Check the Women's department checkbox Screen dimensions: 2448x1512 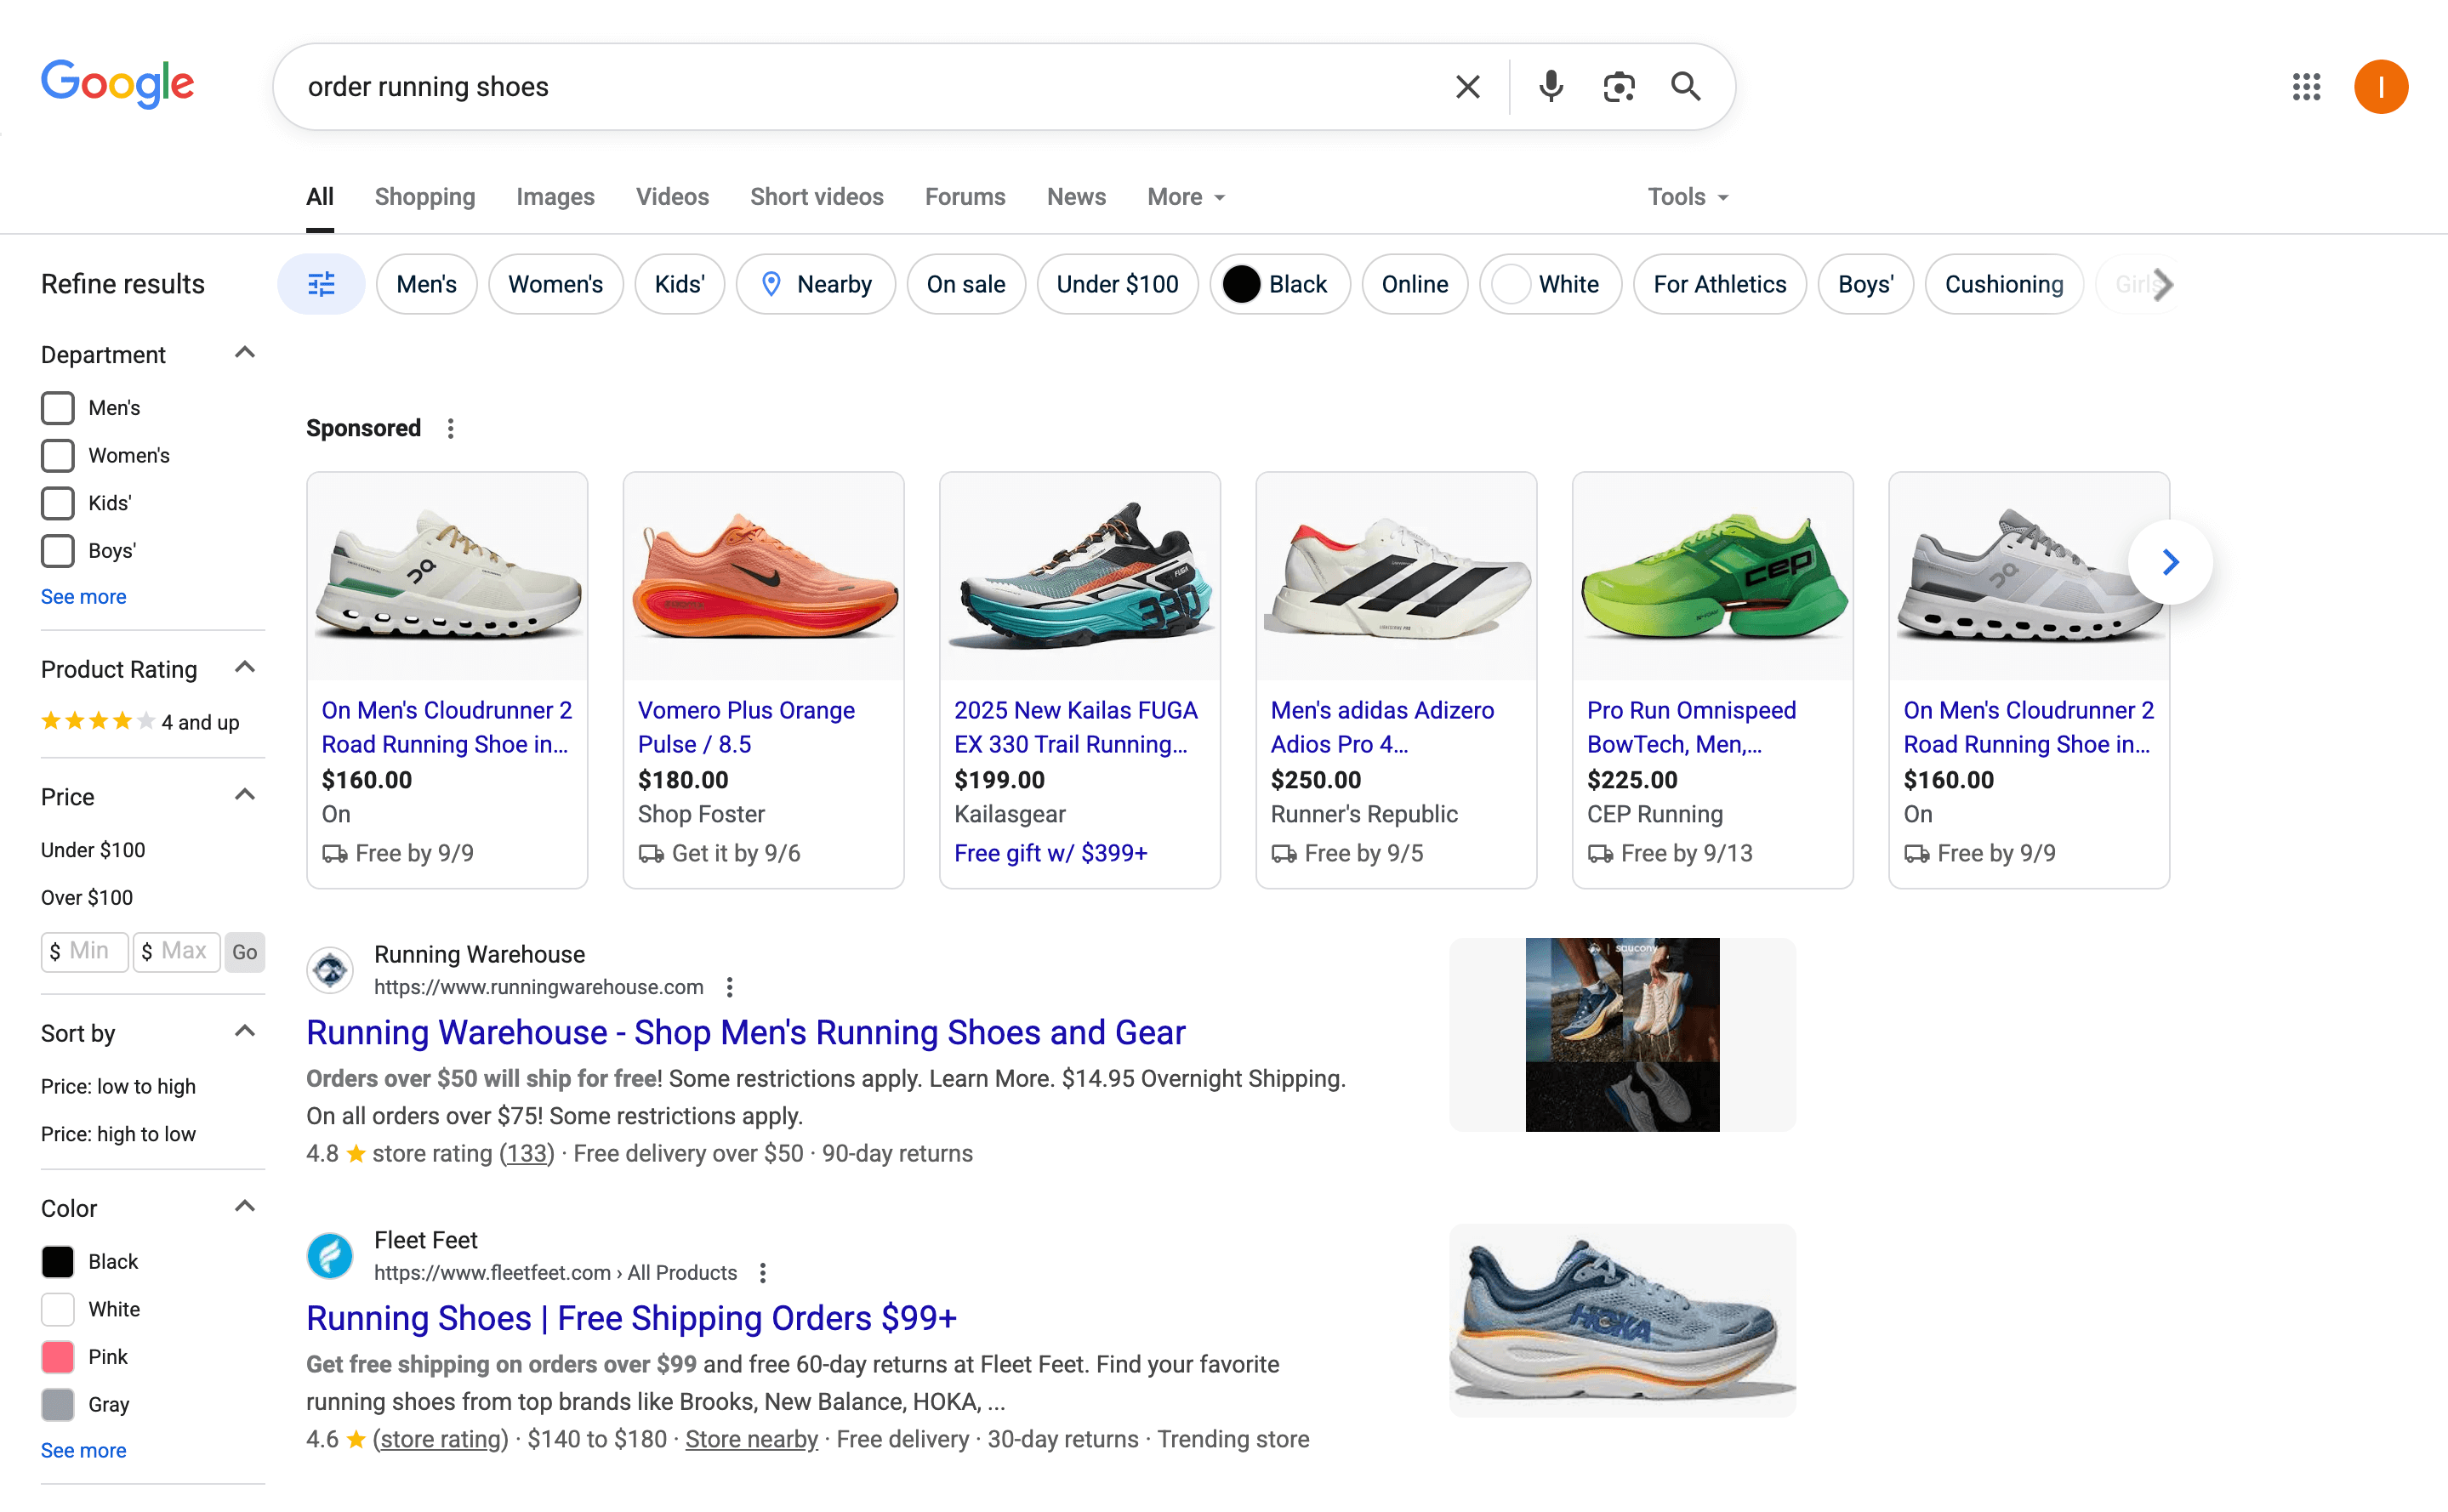coord(58,456)
